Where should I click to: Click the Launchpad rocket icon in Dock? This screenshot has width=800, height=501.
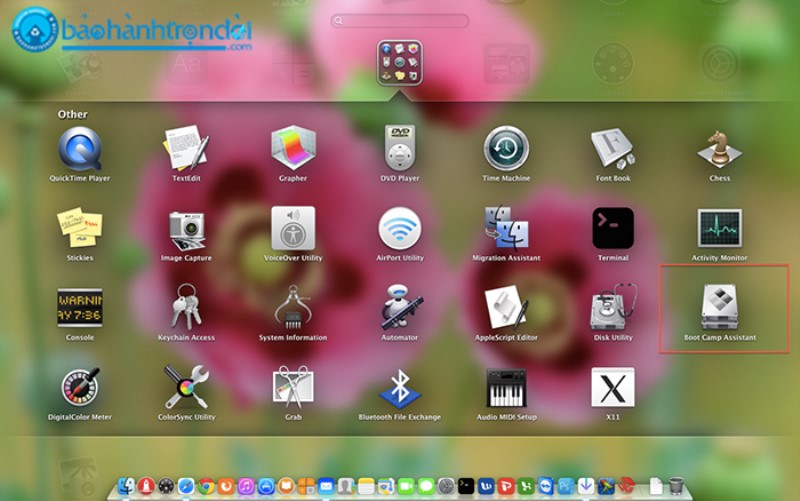146,486
